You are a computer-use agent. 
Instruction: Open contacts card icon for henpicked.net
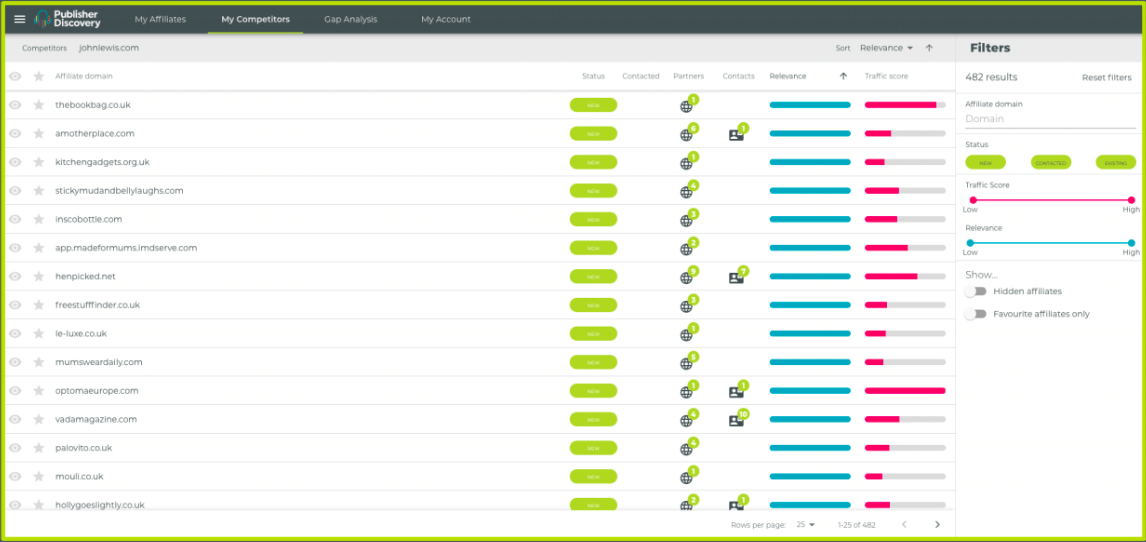(736, 278)
